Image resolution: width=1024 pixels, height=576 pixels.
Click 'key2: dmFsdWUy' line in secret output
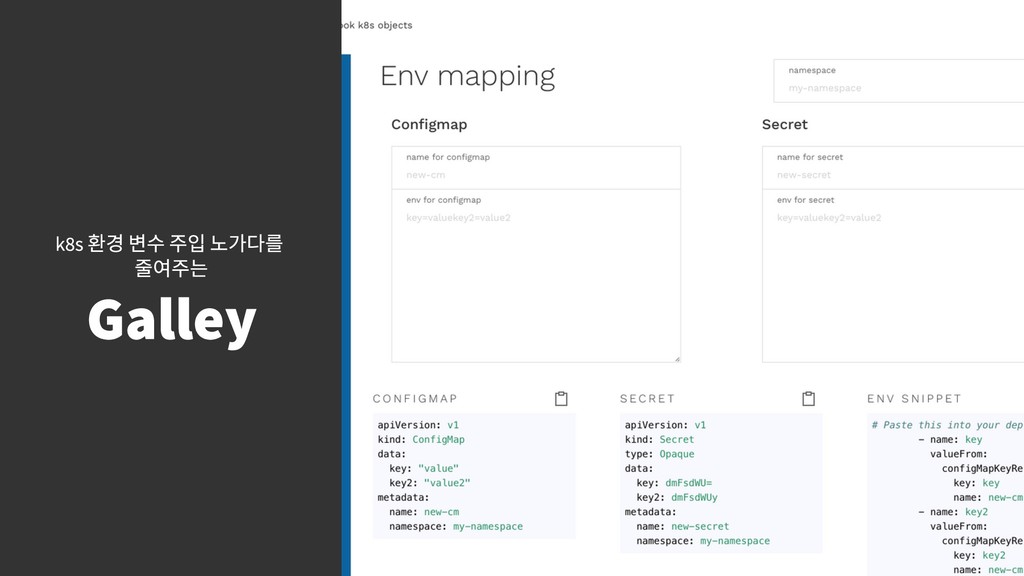(x=677, y=497)
